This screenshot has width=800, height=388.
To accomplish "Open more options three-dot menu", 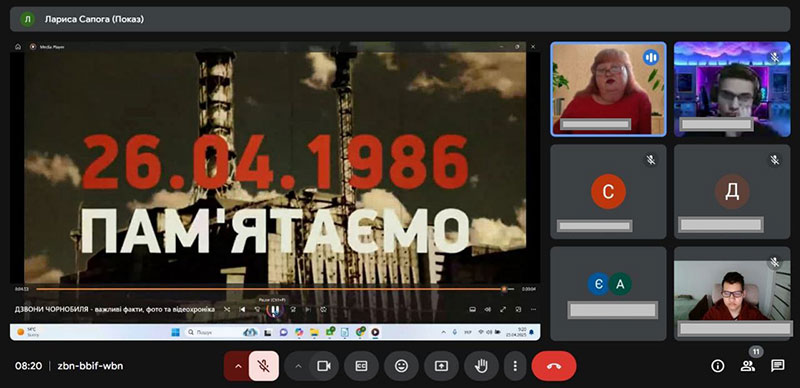I will point(515,366).
